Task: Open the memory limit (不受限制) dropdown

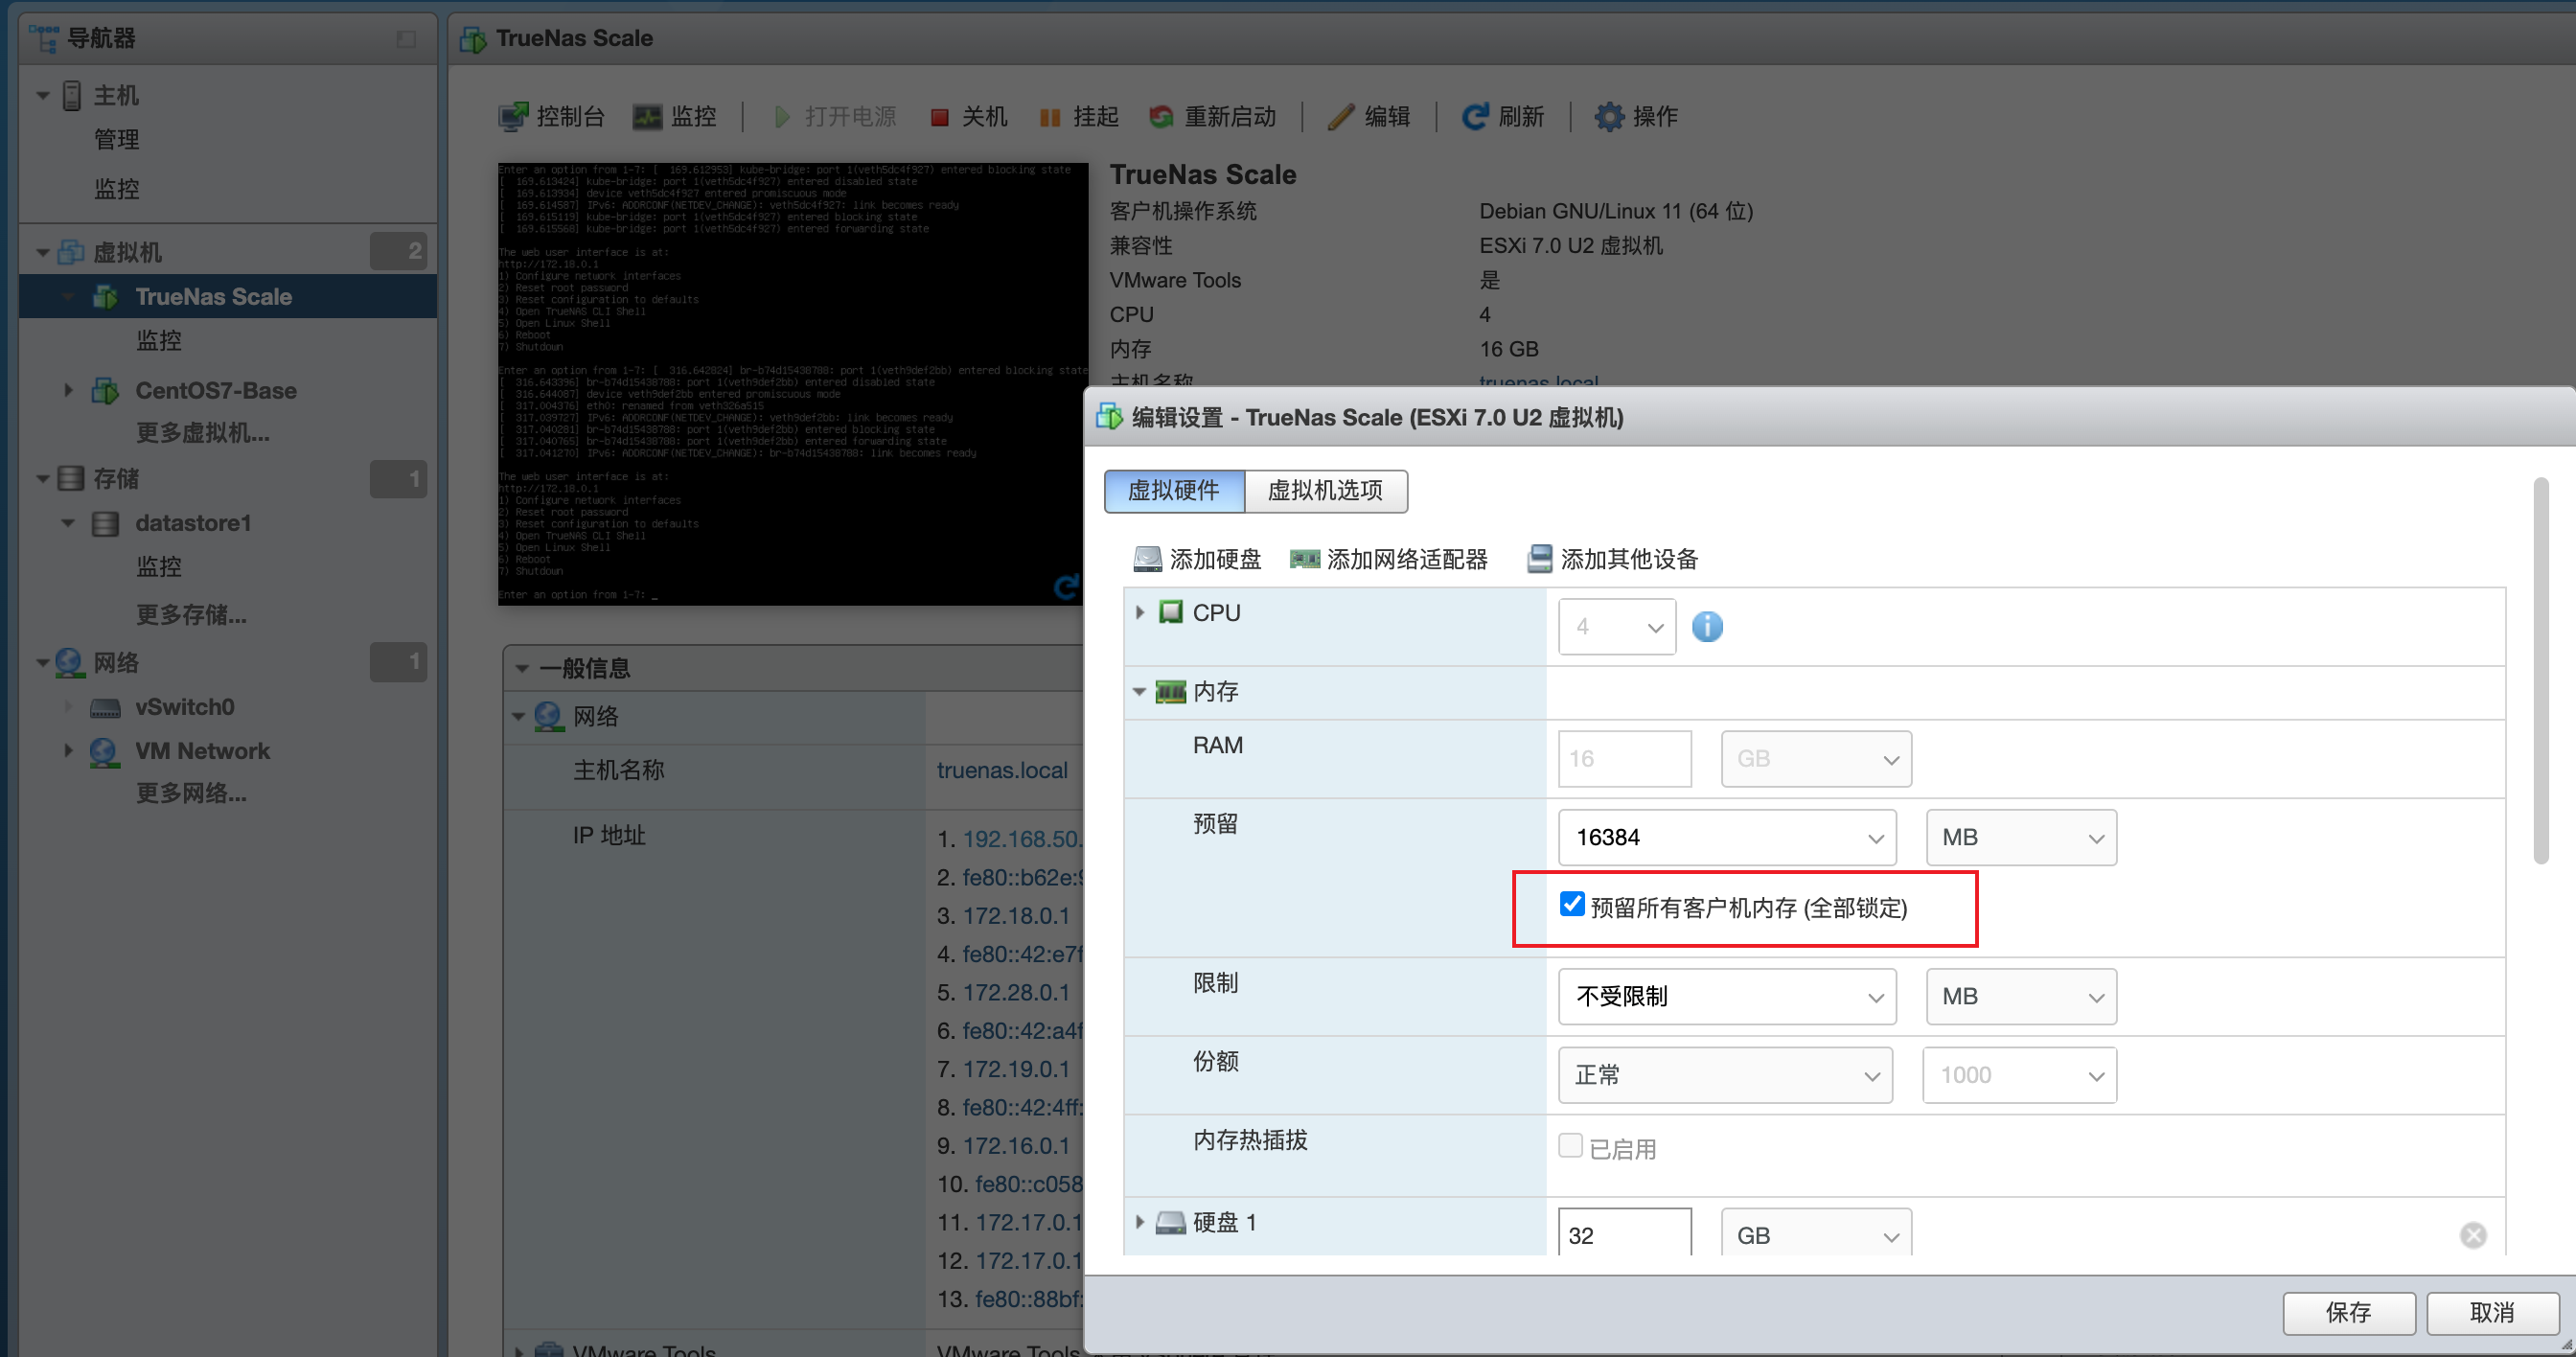Action: (x=1726, y=996)
